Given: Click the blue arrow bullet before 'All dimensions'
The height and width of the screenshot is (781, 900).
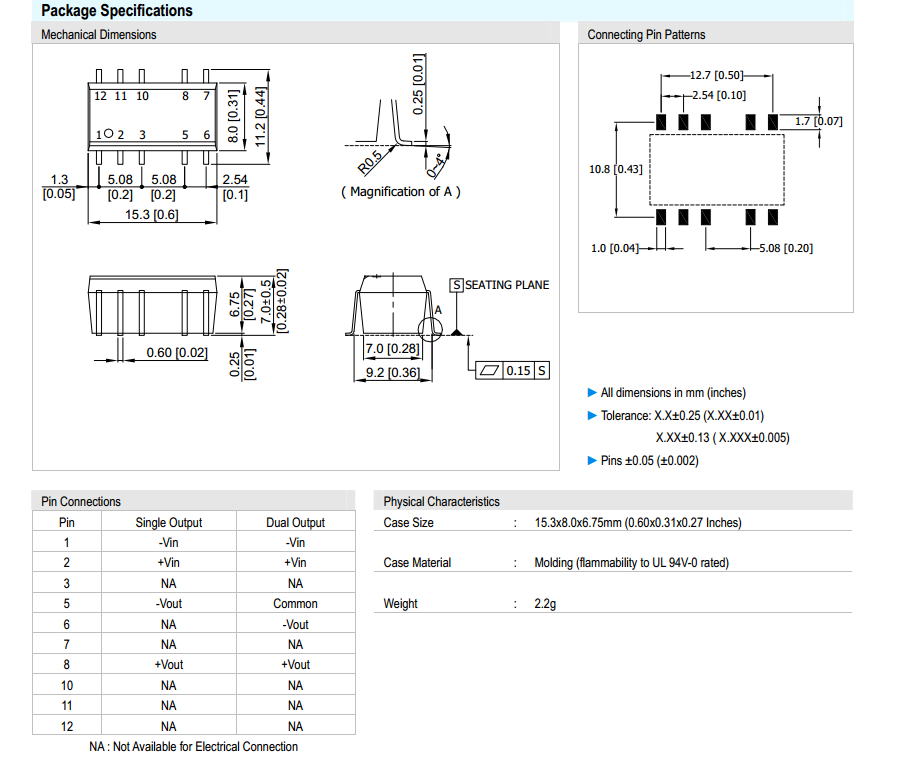Looking at the screenshot, I should 592,393.
